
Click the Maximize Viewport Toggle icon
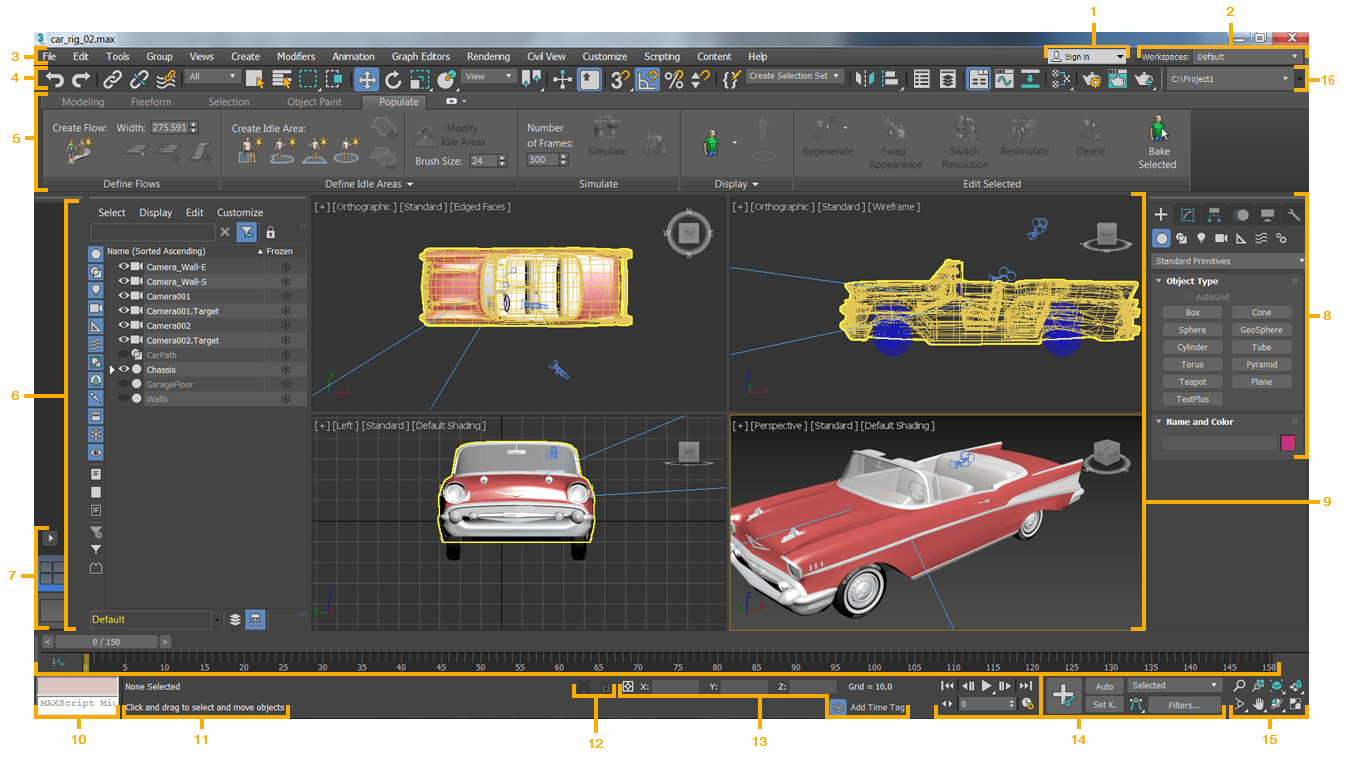tap(1296, 705)
